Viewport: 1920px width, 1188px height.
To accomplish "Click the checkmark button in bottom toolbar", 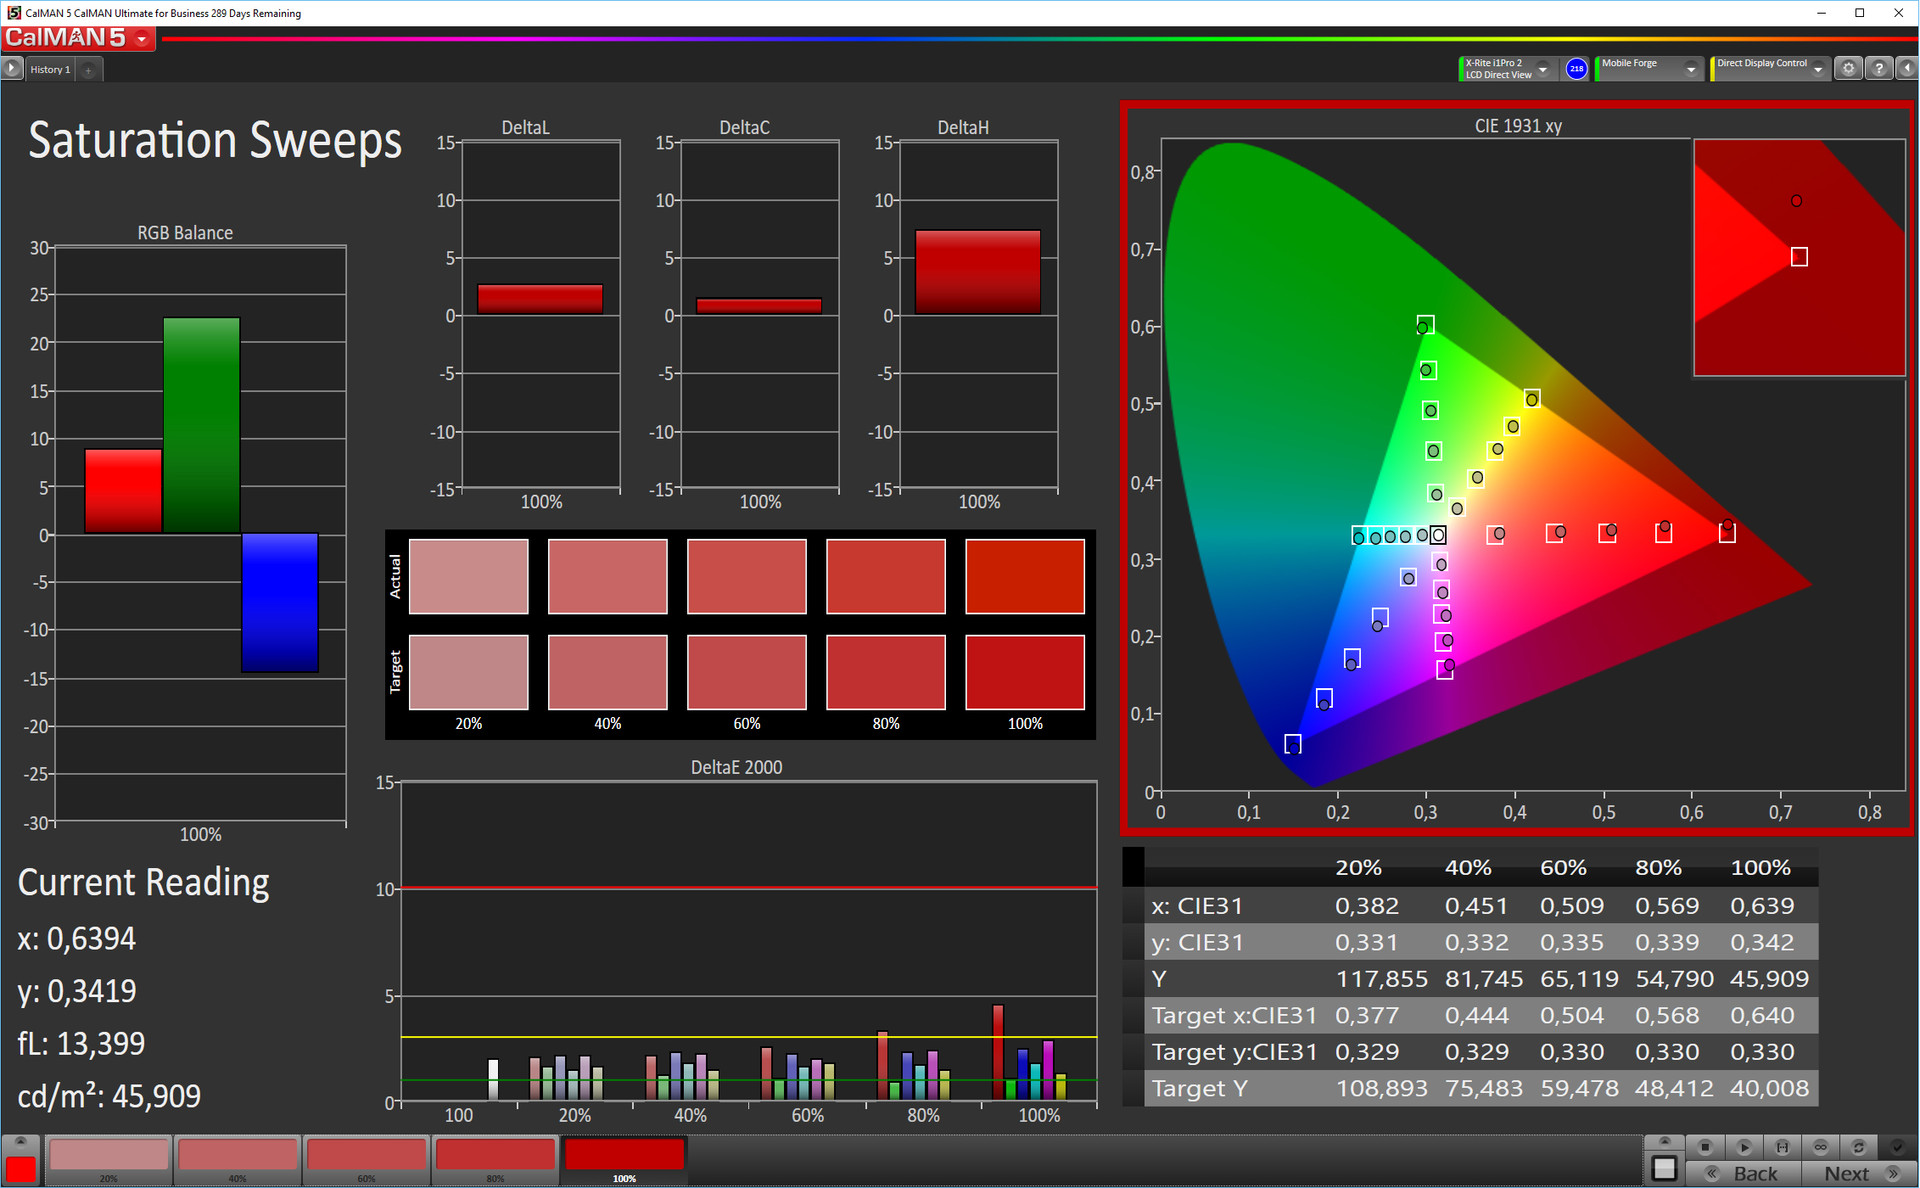I will tap(1897, 1147).
